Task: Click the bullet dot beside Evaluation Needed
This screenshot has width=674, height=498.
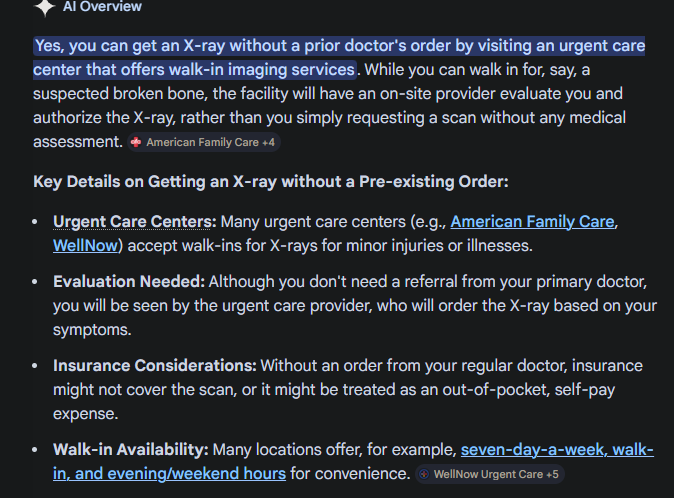Action: (38, 283)
